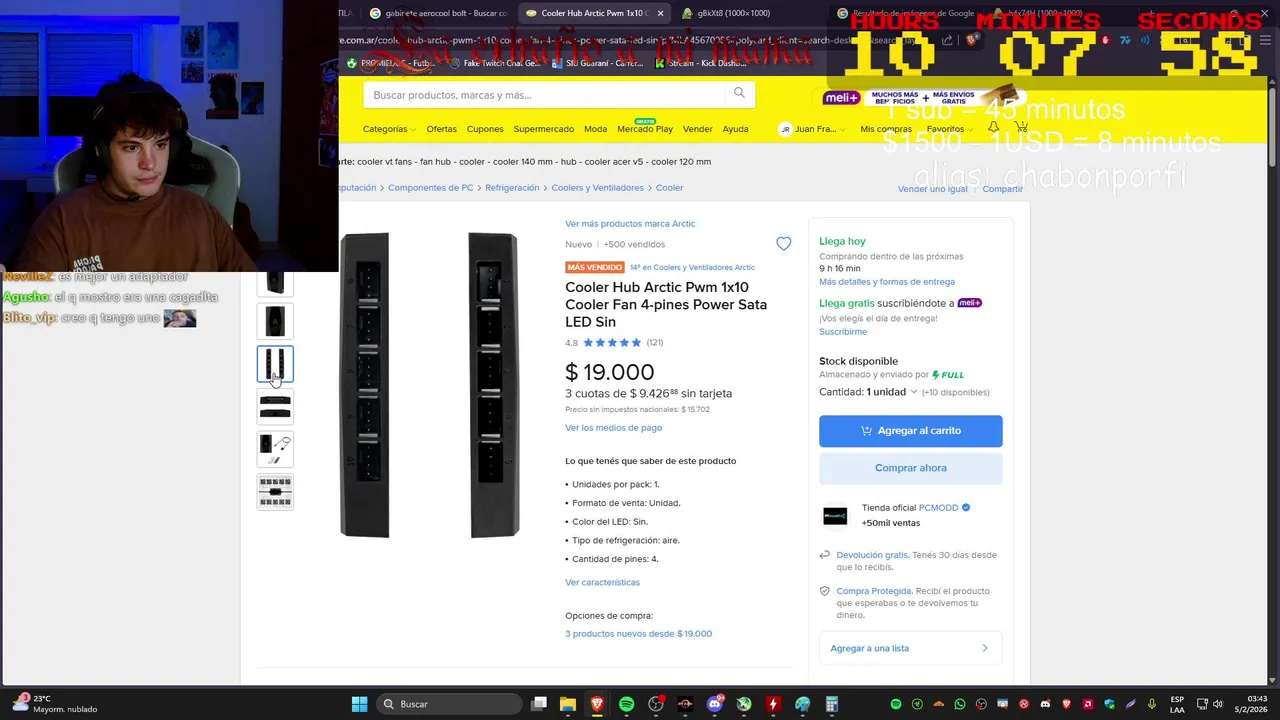Open Vender menu item
This screenshot has height=720, width=1280.
[x=697, y=129]
